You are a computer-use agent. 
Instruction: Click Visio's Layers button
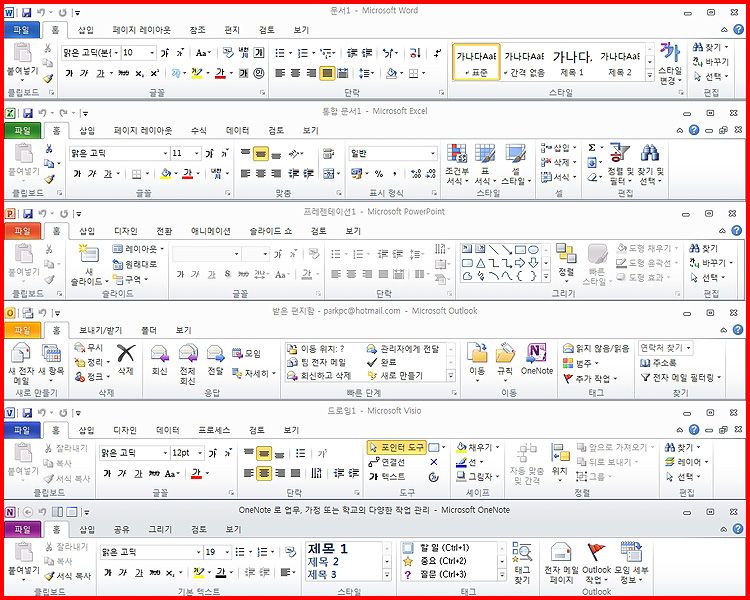(x=688, y=462)
